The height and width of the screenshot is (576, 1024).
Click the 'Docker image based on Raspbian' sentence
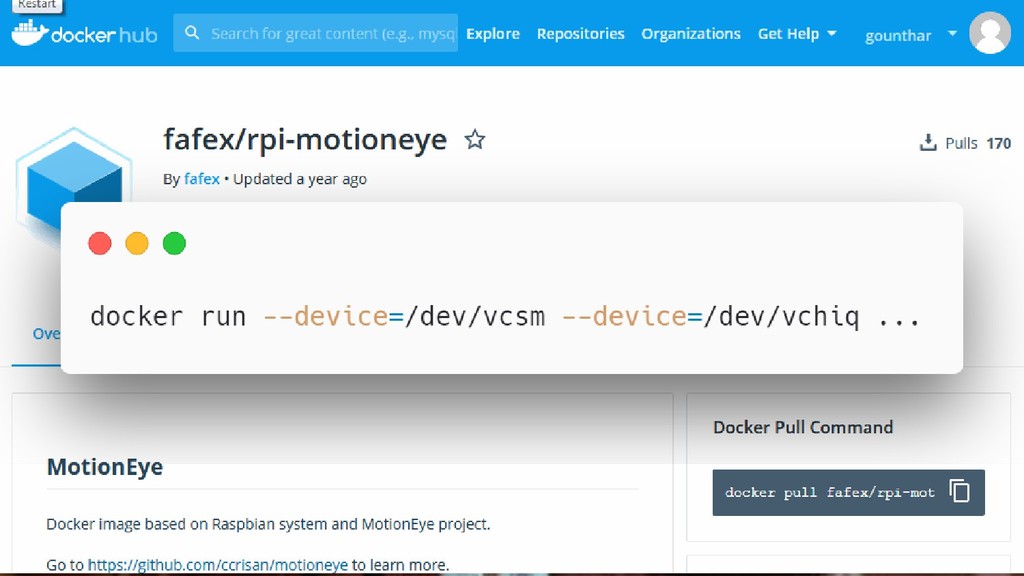coord(268,524)
